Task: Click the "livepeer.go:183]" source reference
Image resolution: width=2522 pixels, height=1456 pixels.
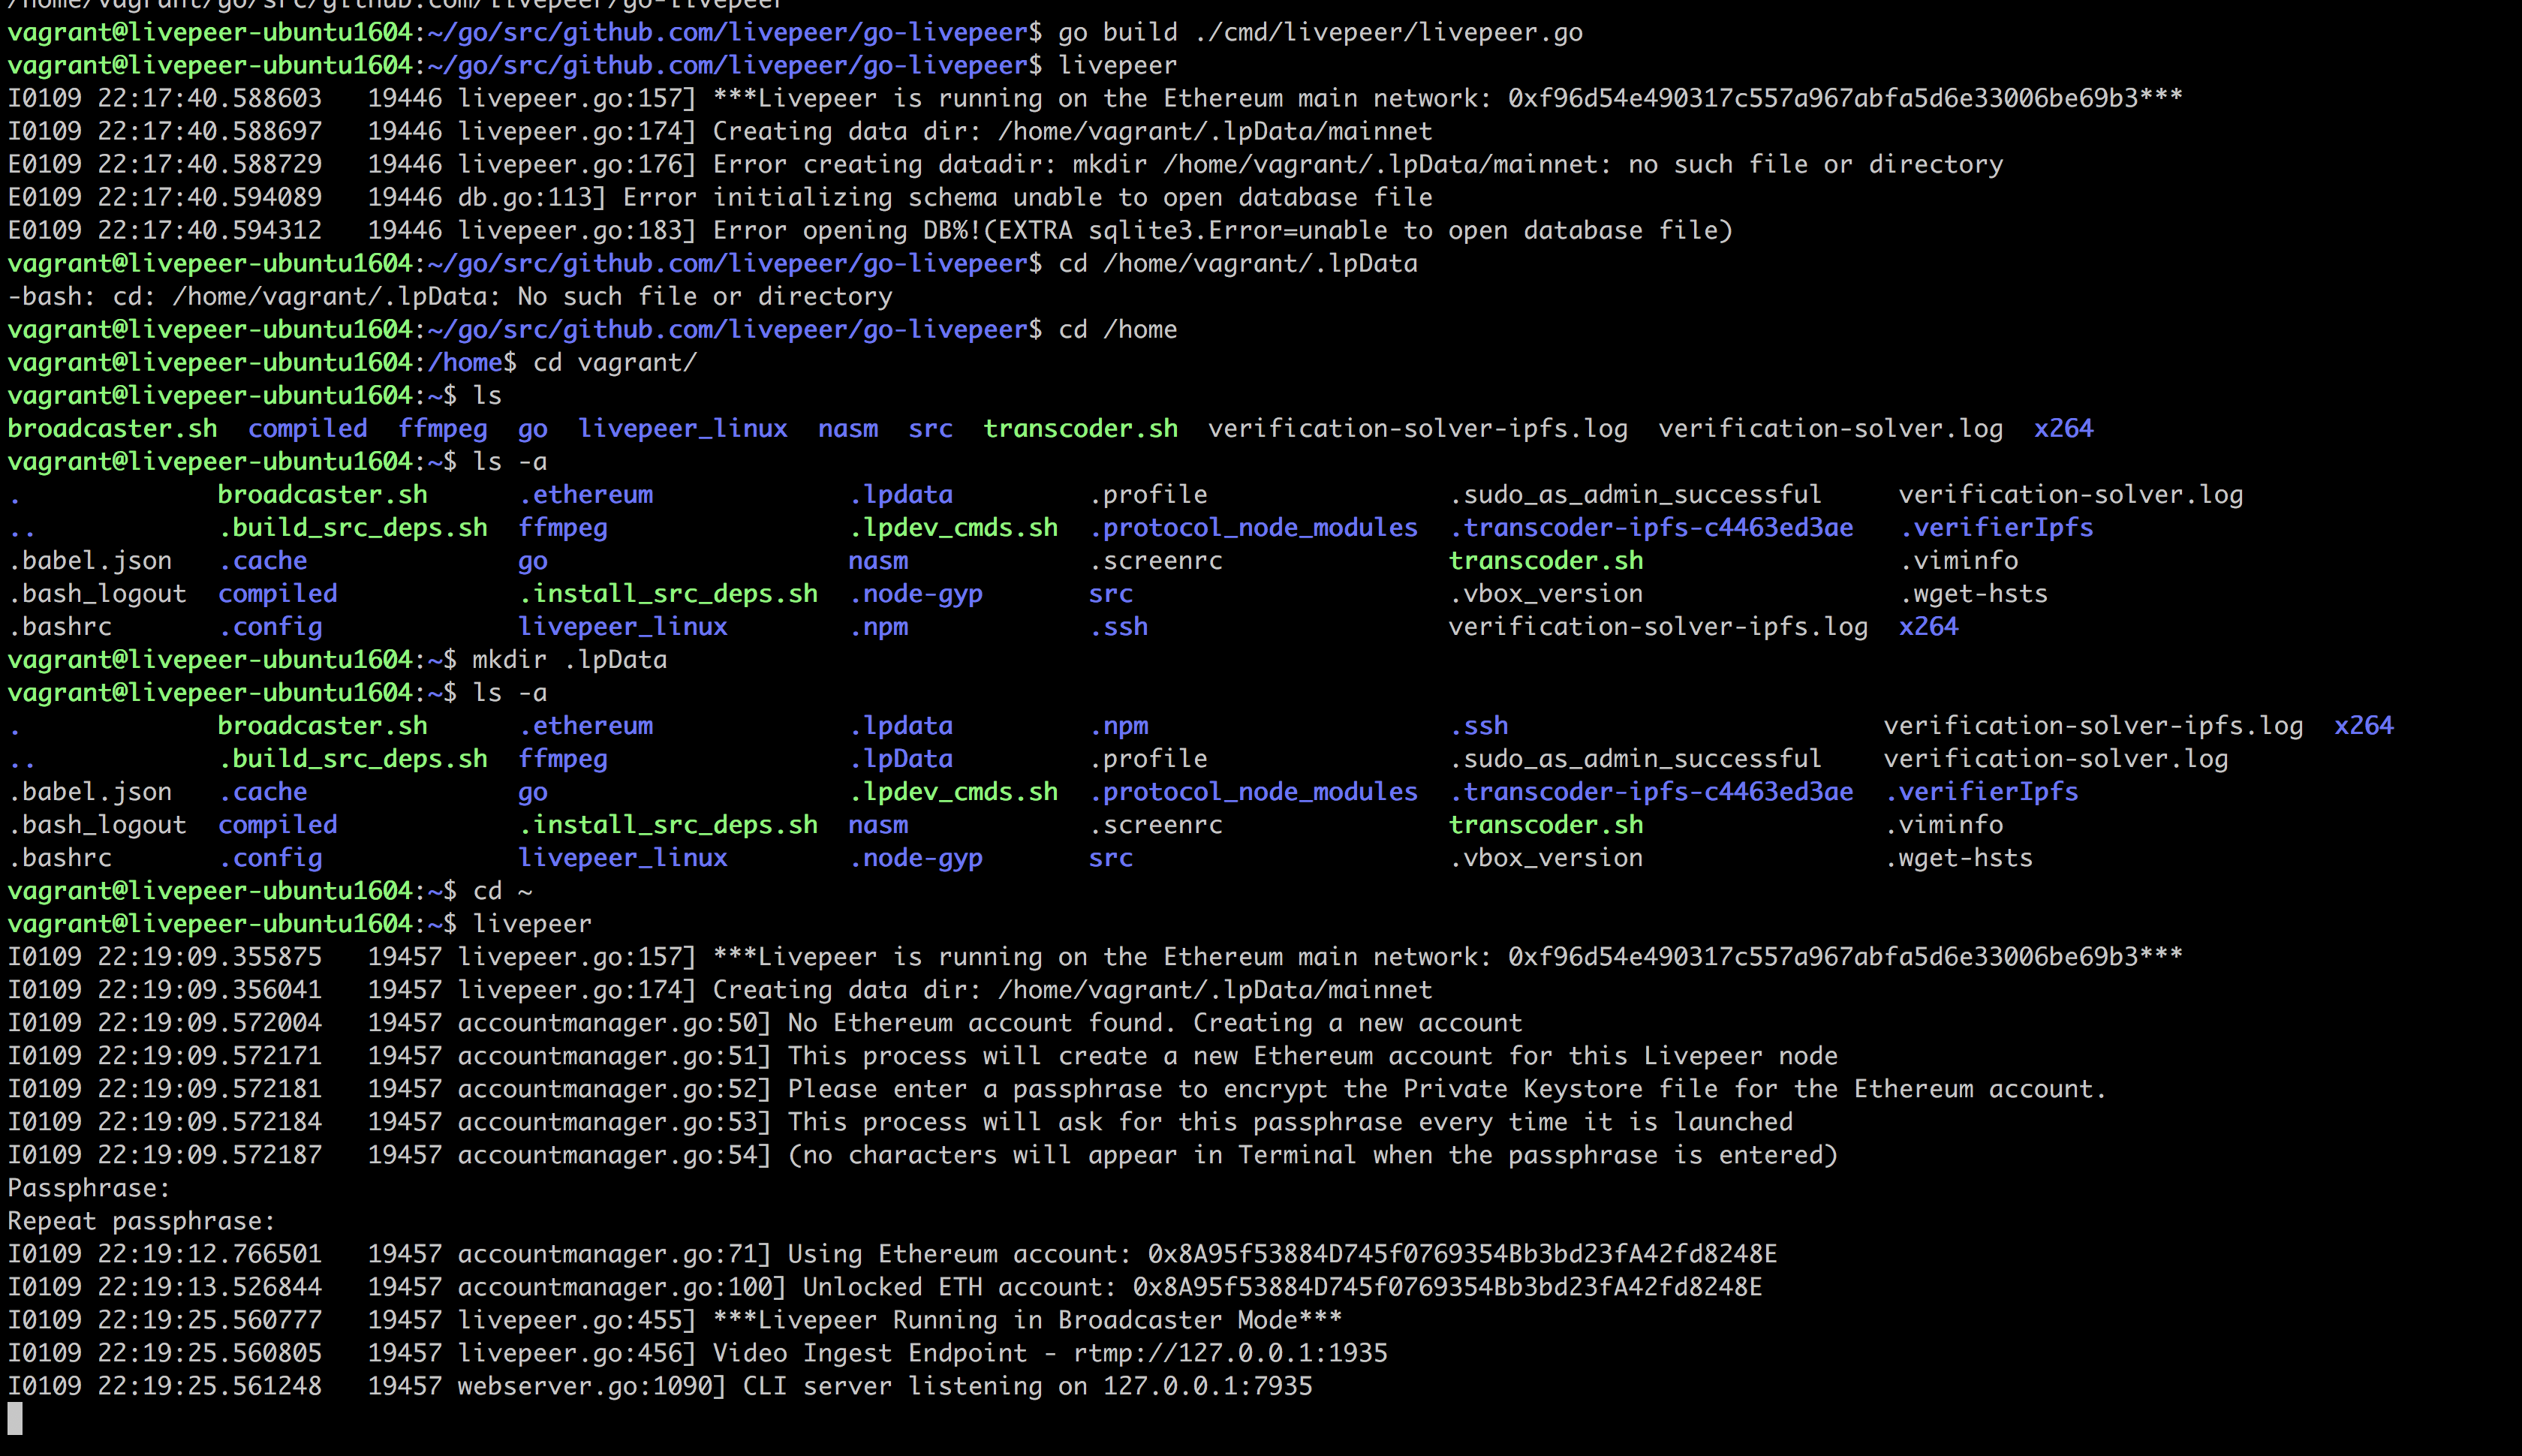Action: (x=577, y=231)
